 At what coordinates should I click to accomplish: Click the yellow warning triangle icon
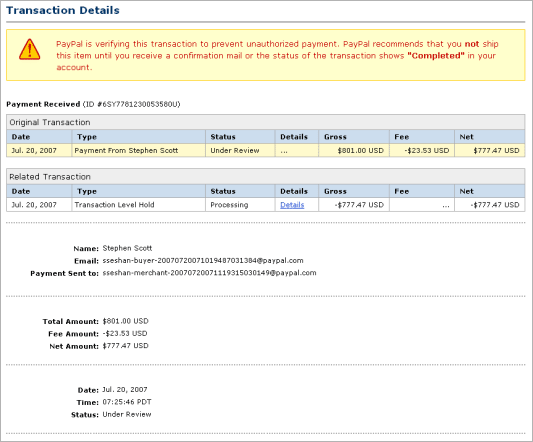point(30,50)
